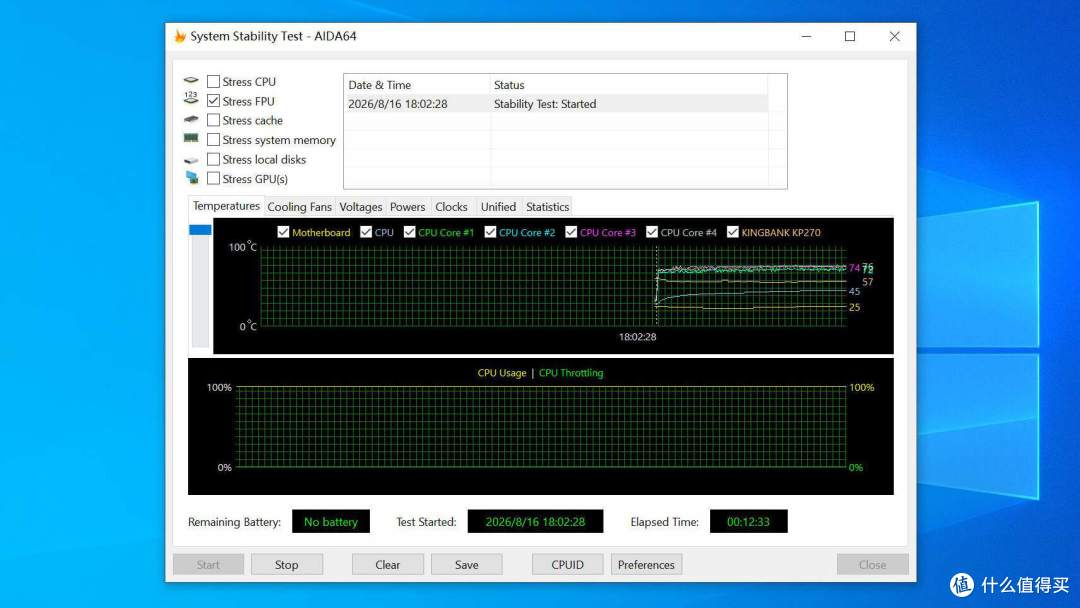Screen dimensions: 1080x608
Task: Enable the Stress local disks checkbox
Action: click(x=214, y=159)
